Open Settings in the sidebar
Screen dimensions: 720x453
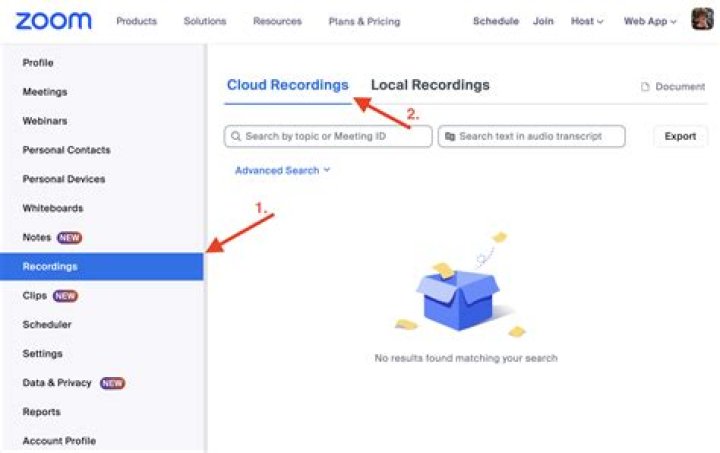pyautogui.click(x=43, y=354)
